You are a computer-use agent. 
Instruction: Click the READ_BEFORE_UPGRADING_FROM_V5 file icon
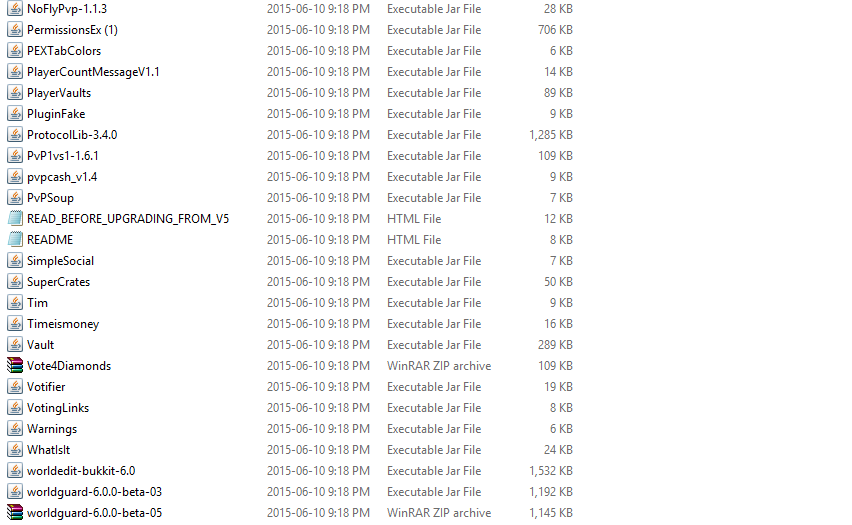(x=15, y=218)
